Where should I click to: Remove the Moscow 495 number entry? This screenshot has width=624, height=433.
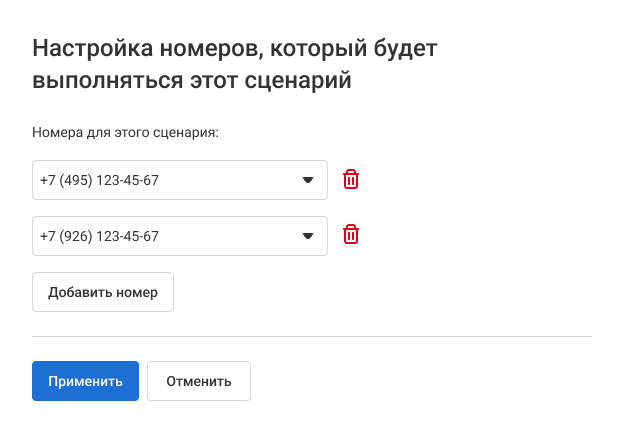351,180
